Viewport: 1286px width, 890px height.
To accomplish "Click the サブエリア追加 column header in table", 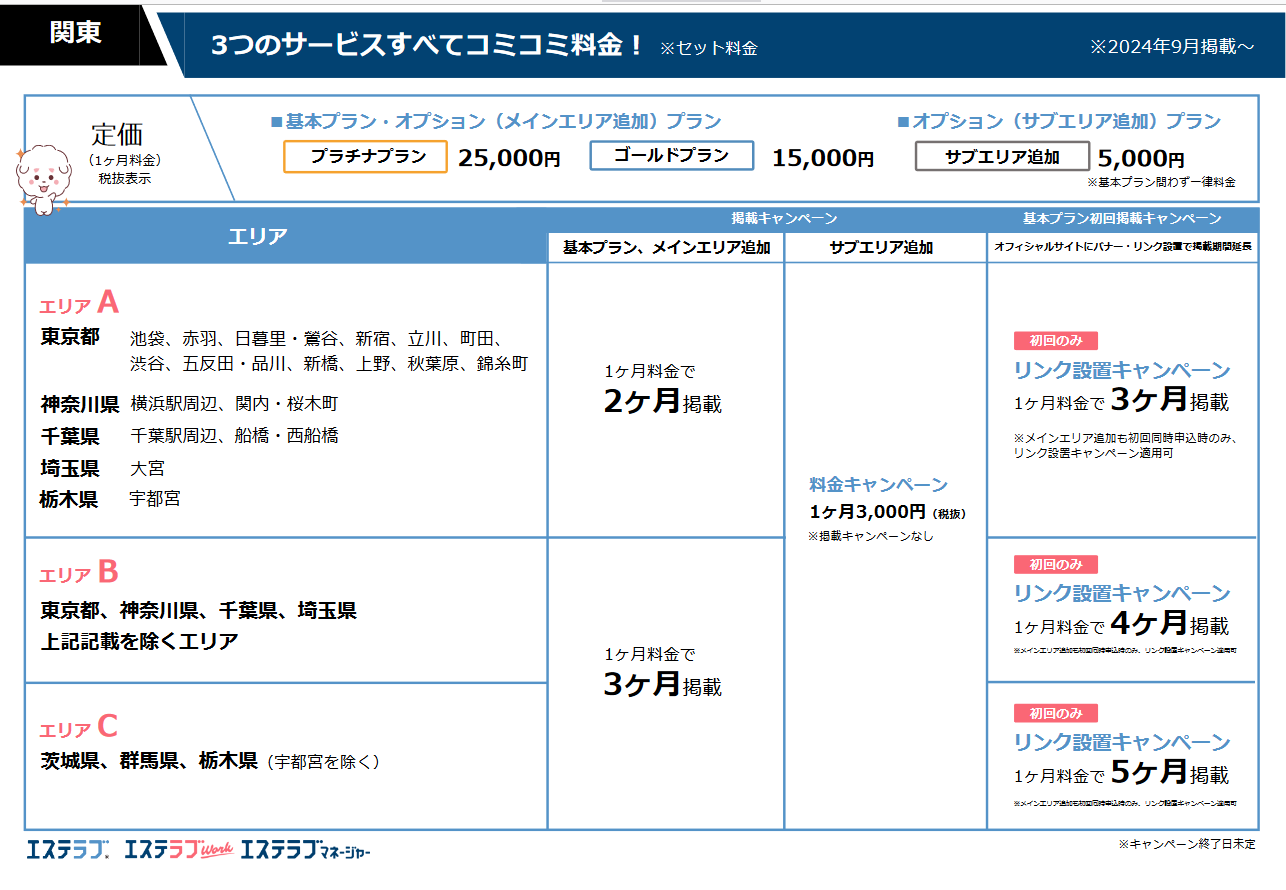I will click(881, 248).
